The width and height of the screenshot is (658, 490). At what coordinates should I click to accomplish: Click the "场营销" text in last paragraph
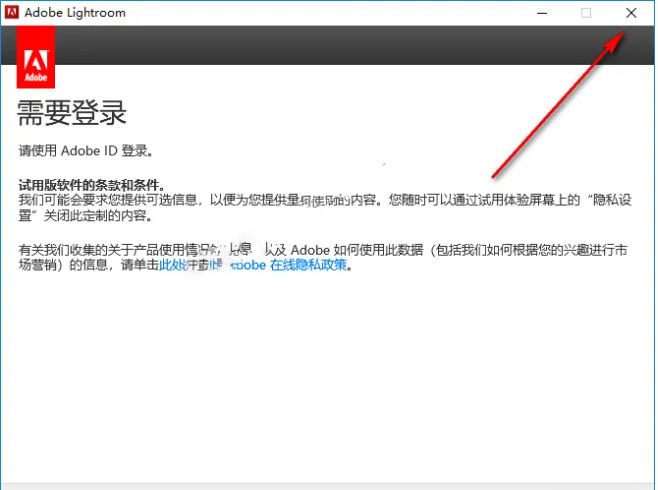pyautogui.click(x=38, y=266)
